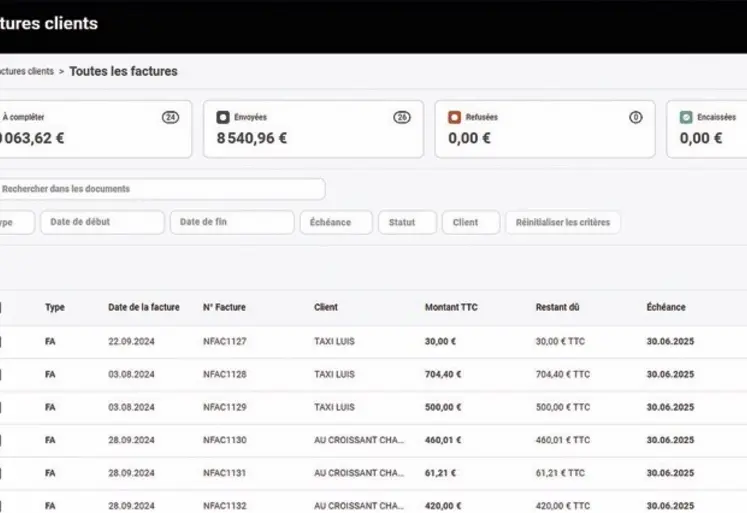This screenshot has height=513, width=747.
Task: Sort by Échéance column header
Action: (666, 308)
